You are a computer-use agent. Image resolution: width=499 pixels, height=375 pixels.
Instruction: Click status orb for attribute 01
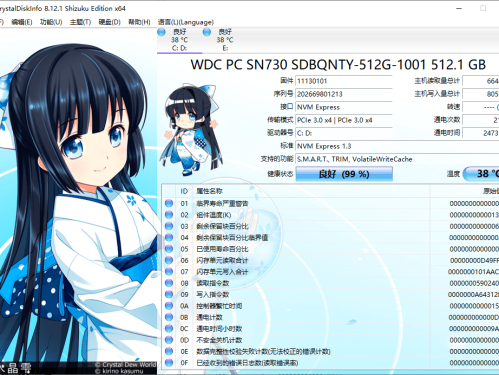169,203
